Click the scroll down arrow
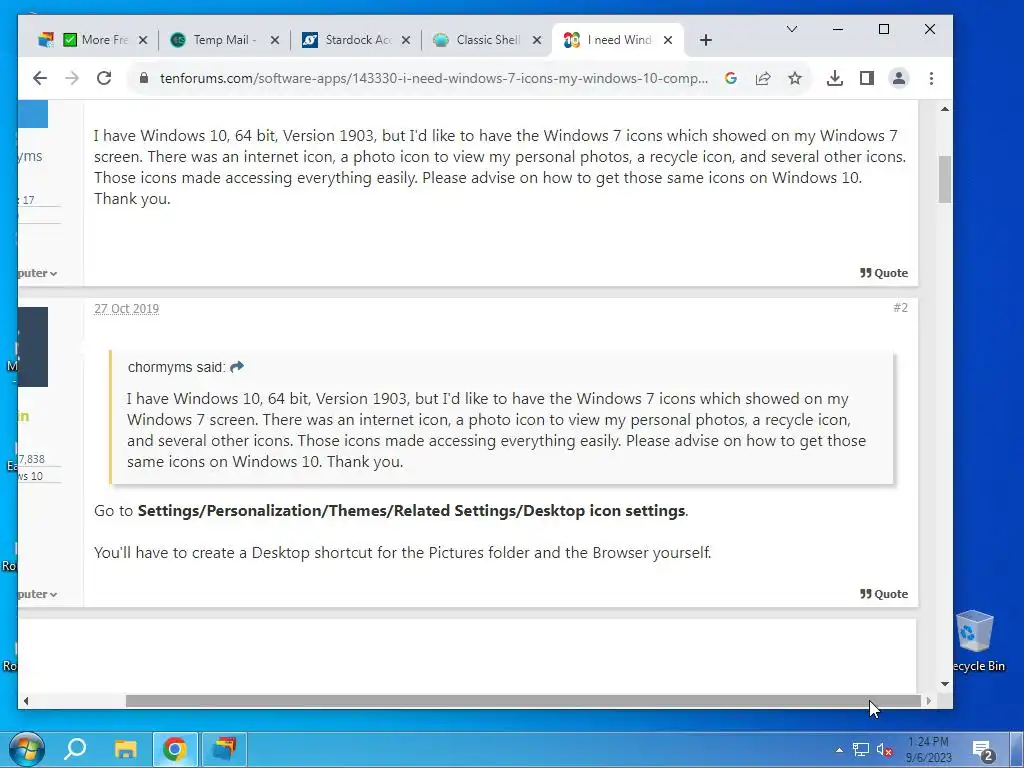Viewport: 1024px width, 768px height. point(945,684)
